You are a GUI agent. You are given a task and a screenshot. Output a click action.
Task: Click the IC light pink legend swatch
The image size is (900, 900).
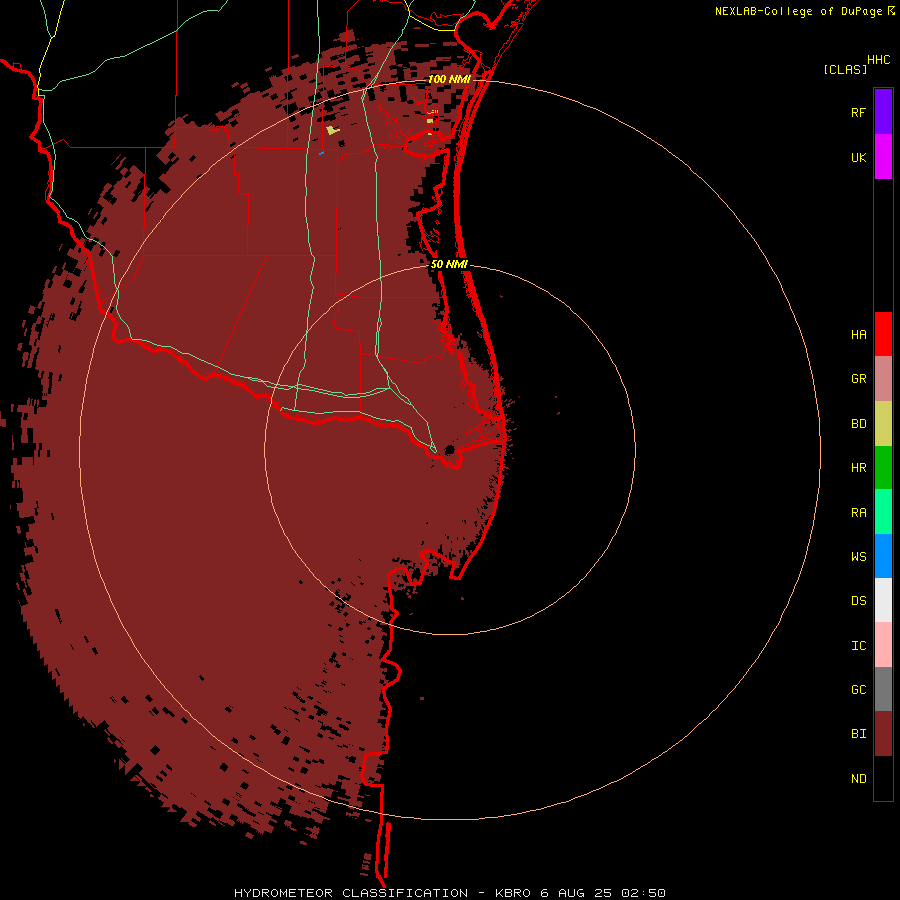click(x=883, y=645)
